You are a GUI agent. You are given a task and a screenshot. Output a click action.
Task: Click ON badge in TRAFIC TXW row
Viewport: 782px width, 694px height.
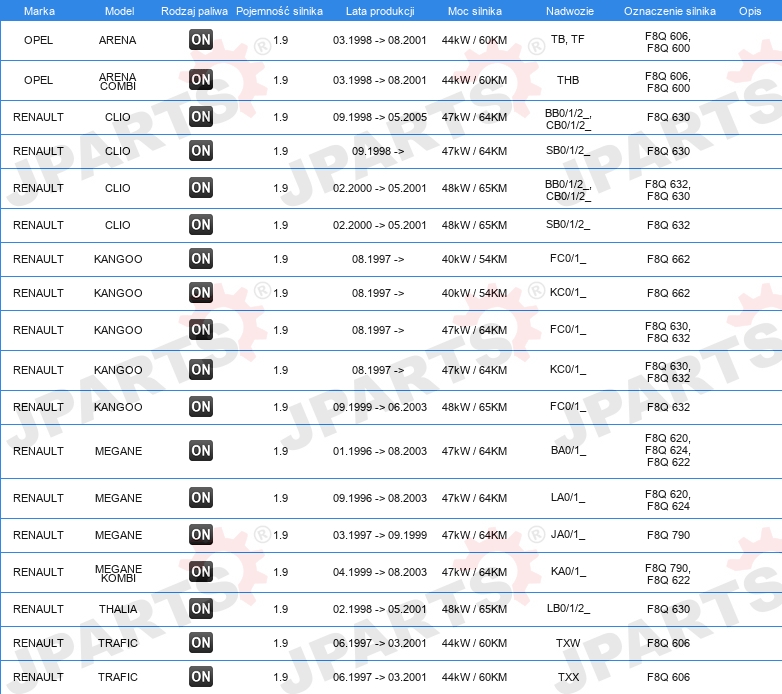click(201, 643)
